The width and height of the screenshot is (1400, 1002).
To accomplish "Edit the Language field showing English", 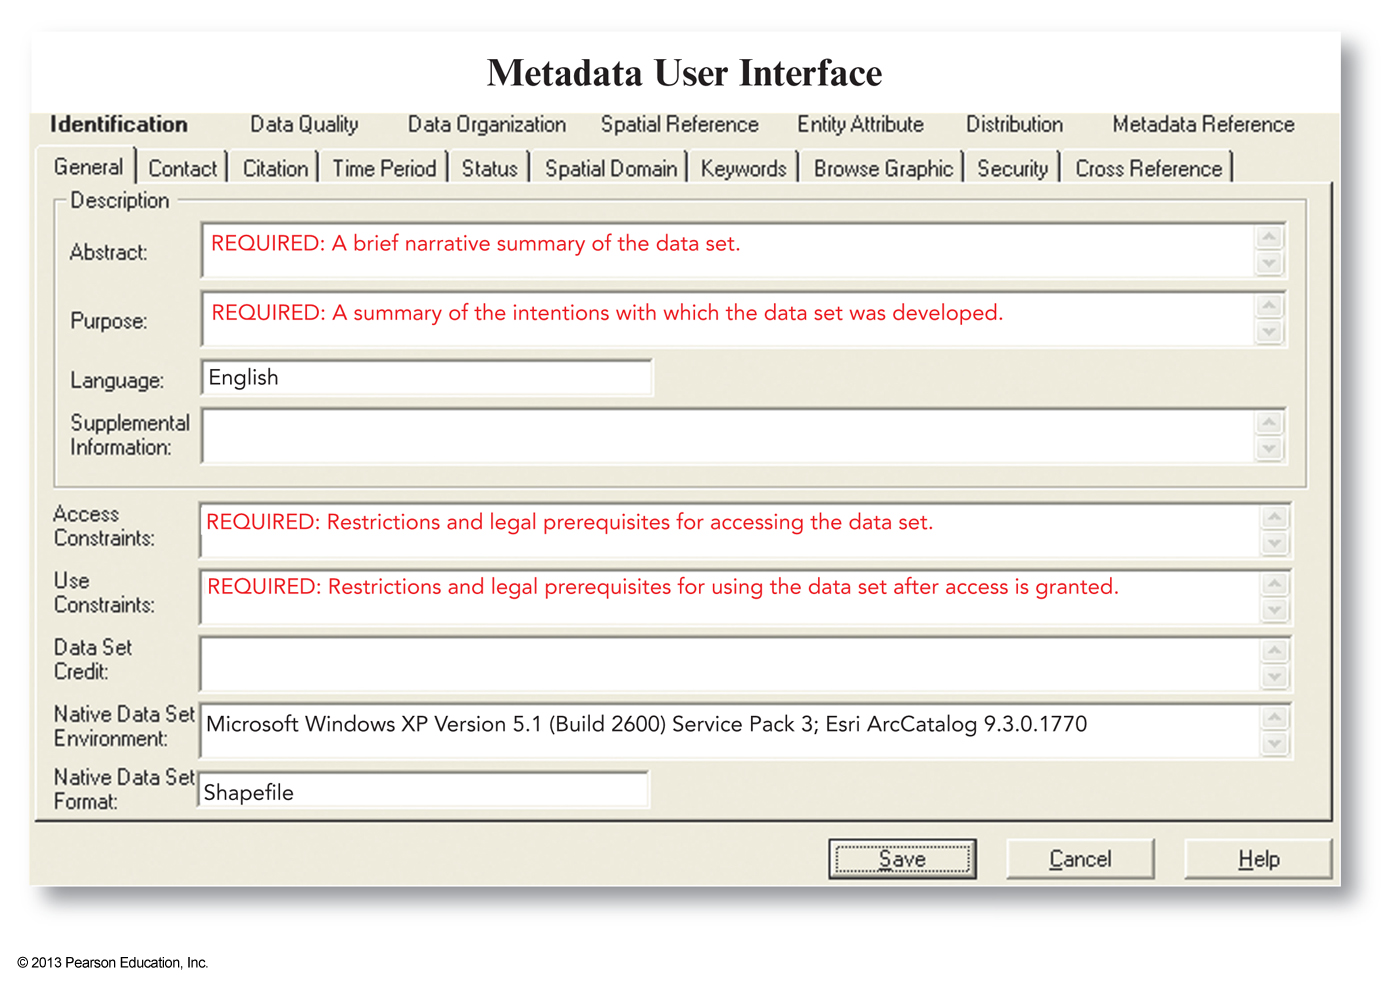I will (x=426, y=377).
